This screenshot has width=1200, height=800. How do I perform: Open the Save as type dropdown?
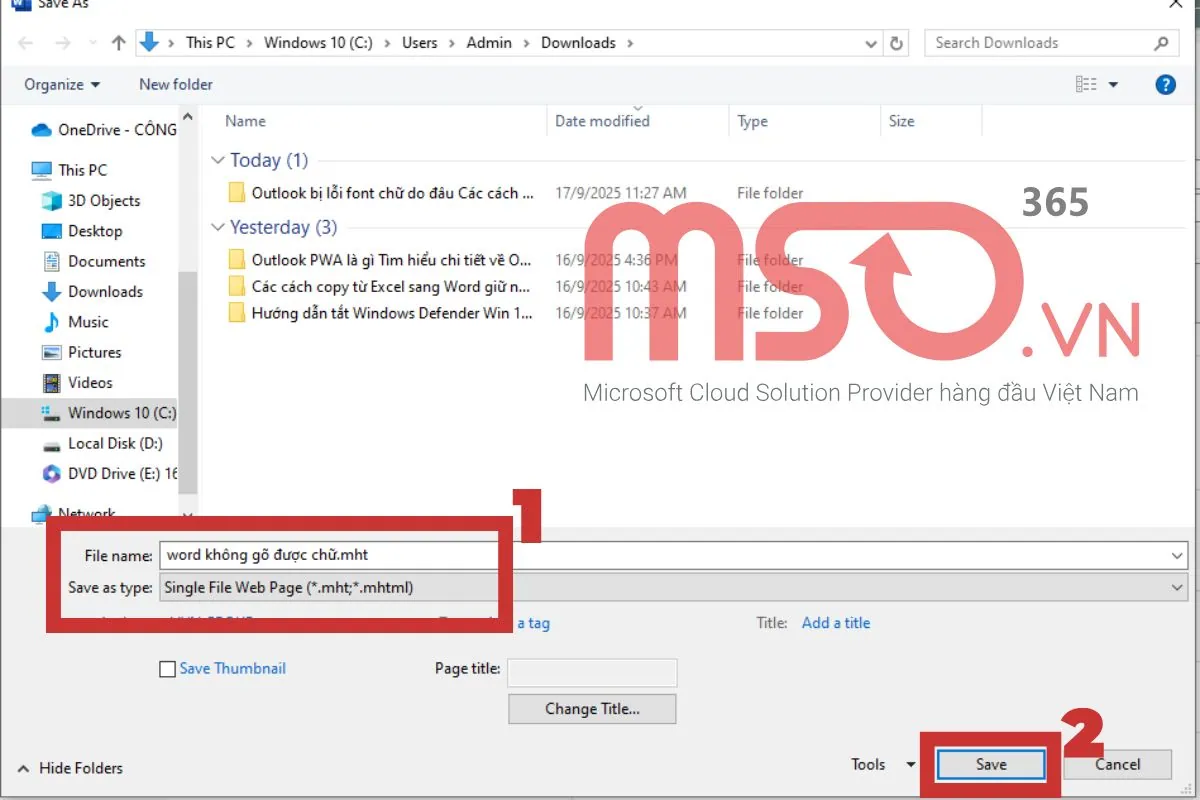pos(1177,588)
